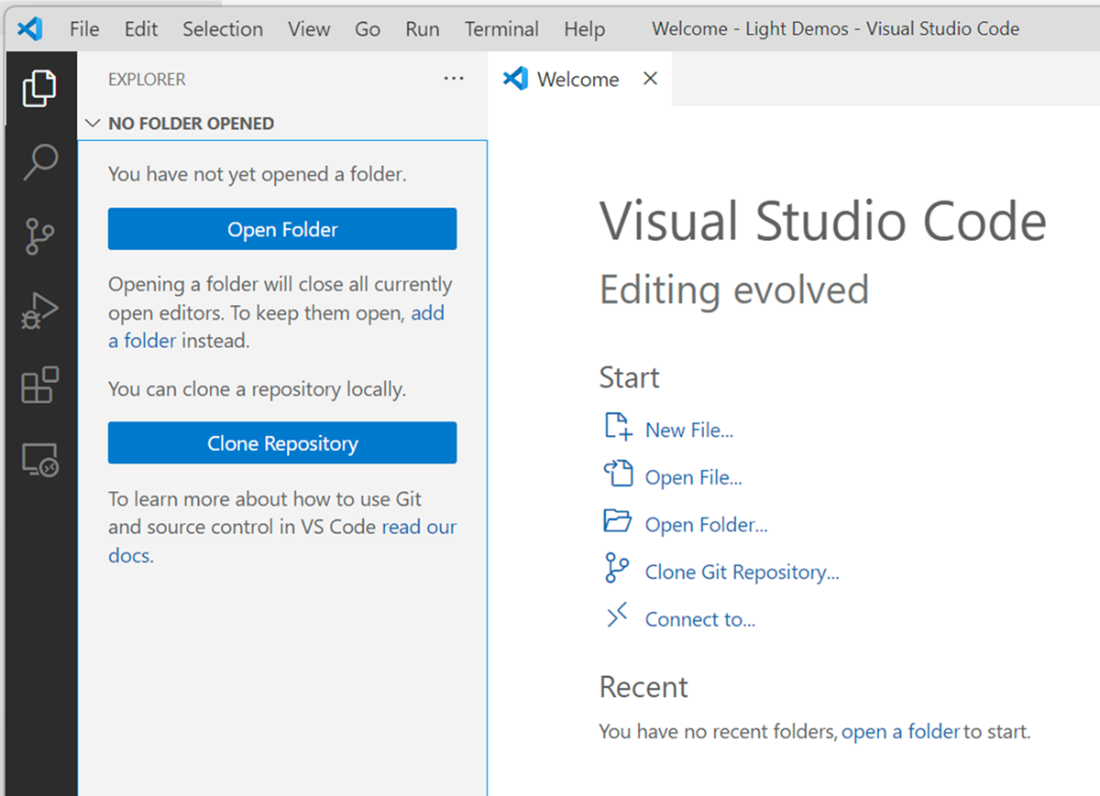Click the VS Code logo in title bar
1100x796 pixels.
click(30, 29)
